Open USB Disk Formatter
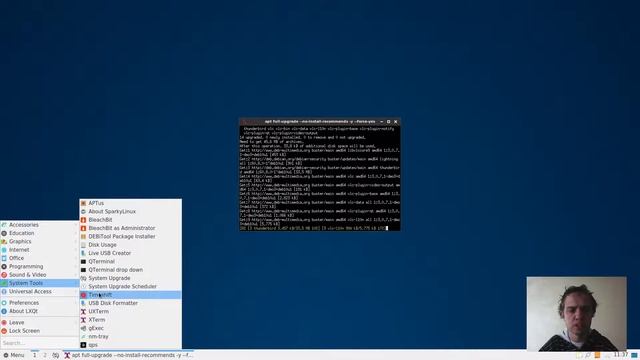640x360 pixels. click(131, 303)
